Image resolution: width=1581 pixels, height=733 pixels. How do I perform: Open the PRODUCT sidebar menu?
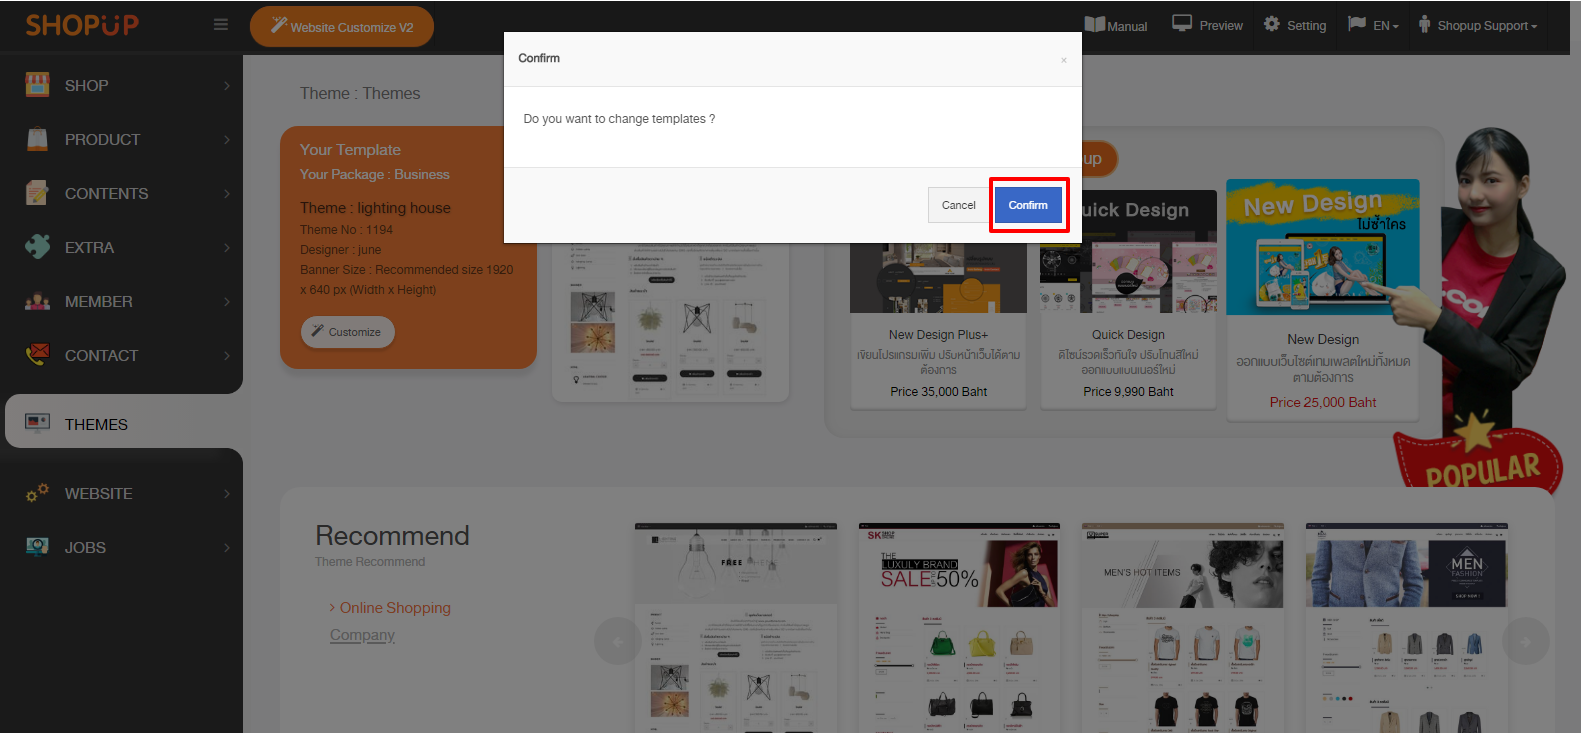coord(121,140)
